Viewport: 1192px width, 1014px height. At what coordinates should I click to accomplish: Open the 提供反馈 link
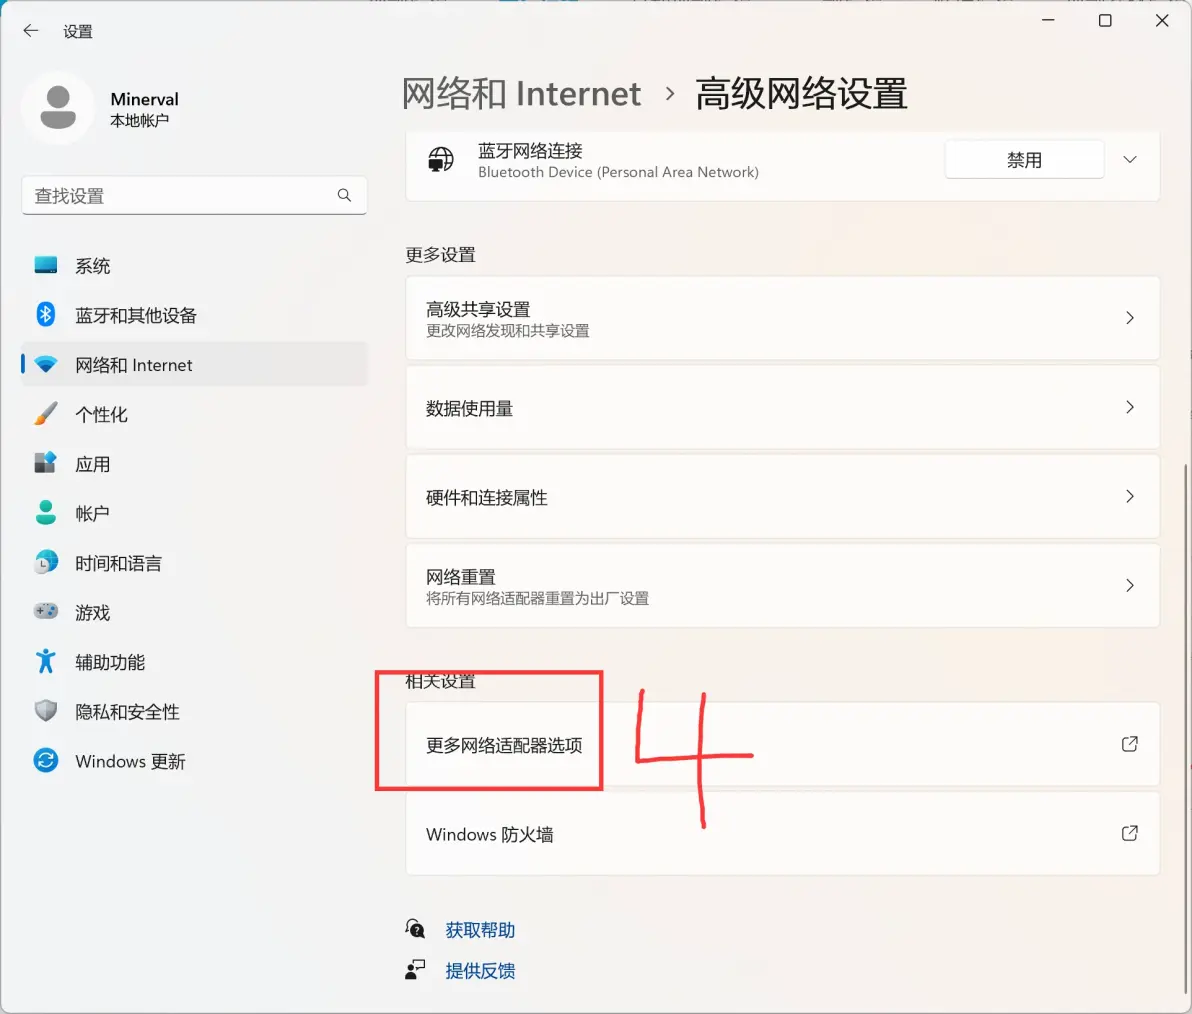(x=480, y=971)
